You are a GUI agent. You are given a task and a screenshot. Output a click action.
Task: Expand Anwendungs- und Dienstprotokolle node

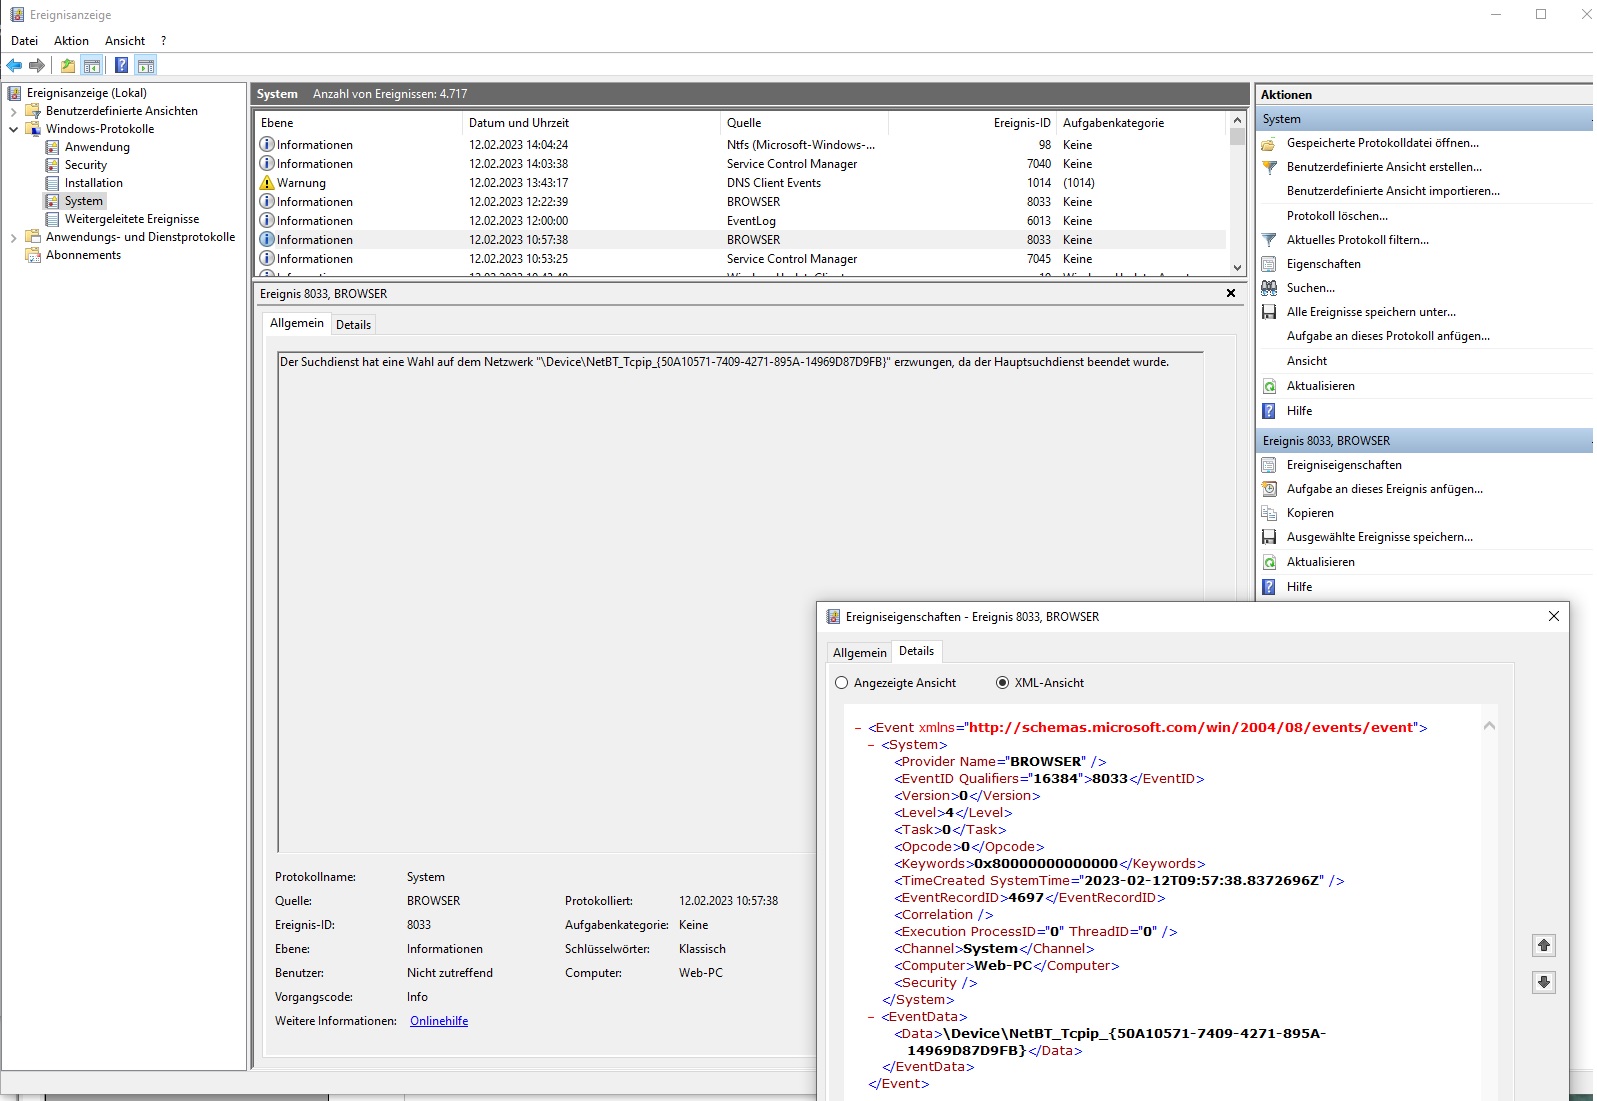pos(13,237)
